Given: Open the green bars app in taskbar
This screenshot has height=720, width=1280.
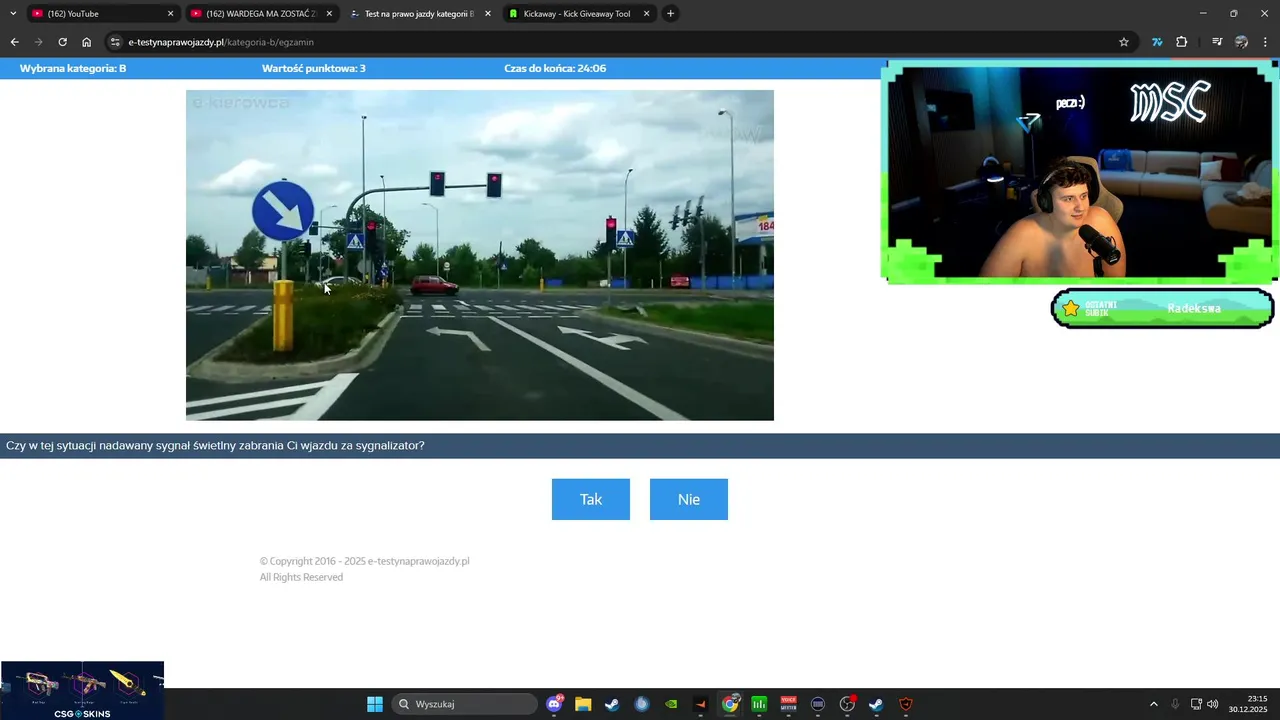Looking at the screenshot, I should [x=760, y=704].
